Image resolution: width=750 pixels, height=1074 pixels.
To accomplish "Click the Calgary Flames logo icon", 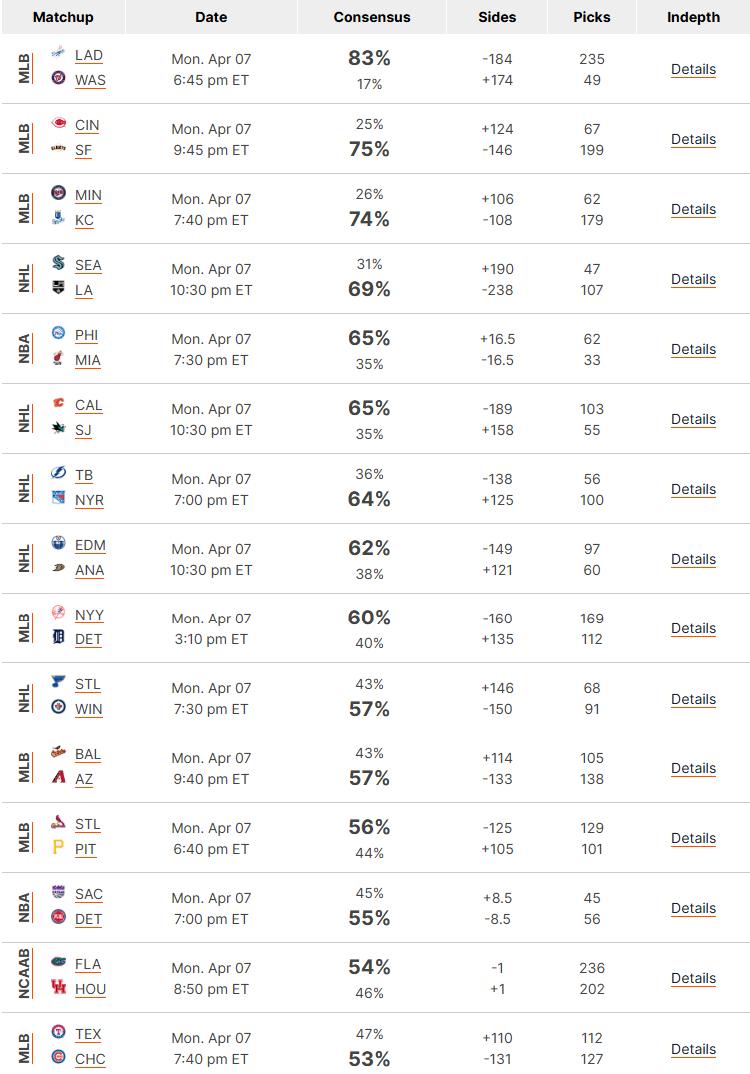I will pyautogui.click(x=59, y=403).
